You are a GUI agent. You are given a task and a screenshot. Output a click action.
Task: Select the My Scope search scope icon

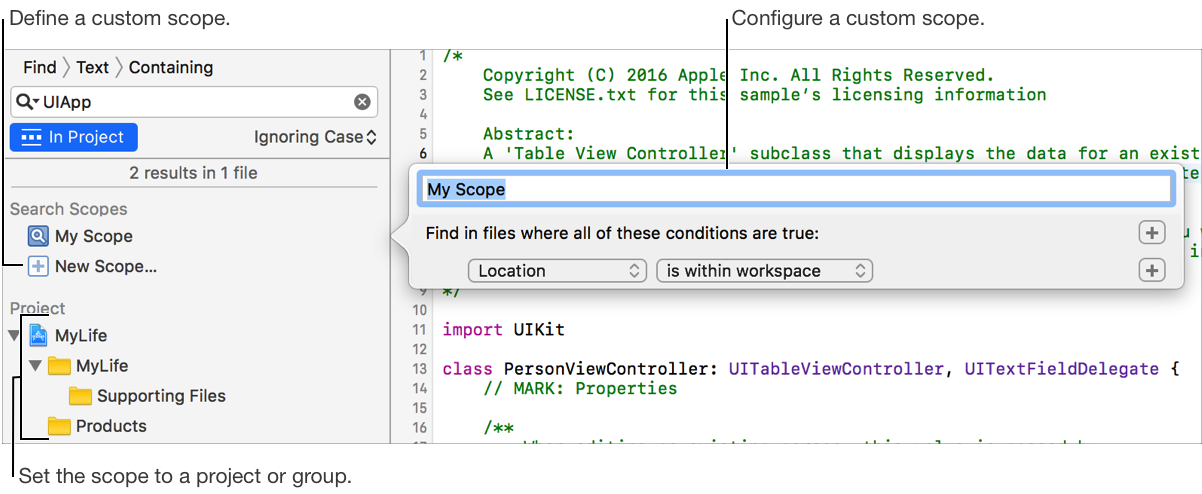(38, 237)
